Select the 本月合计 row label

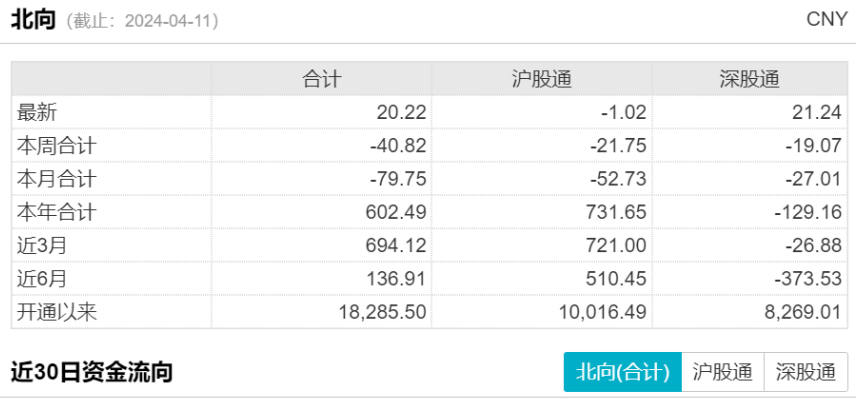[x=56, y=179]
